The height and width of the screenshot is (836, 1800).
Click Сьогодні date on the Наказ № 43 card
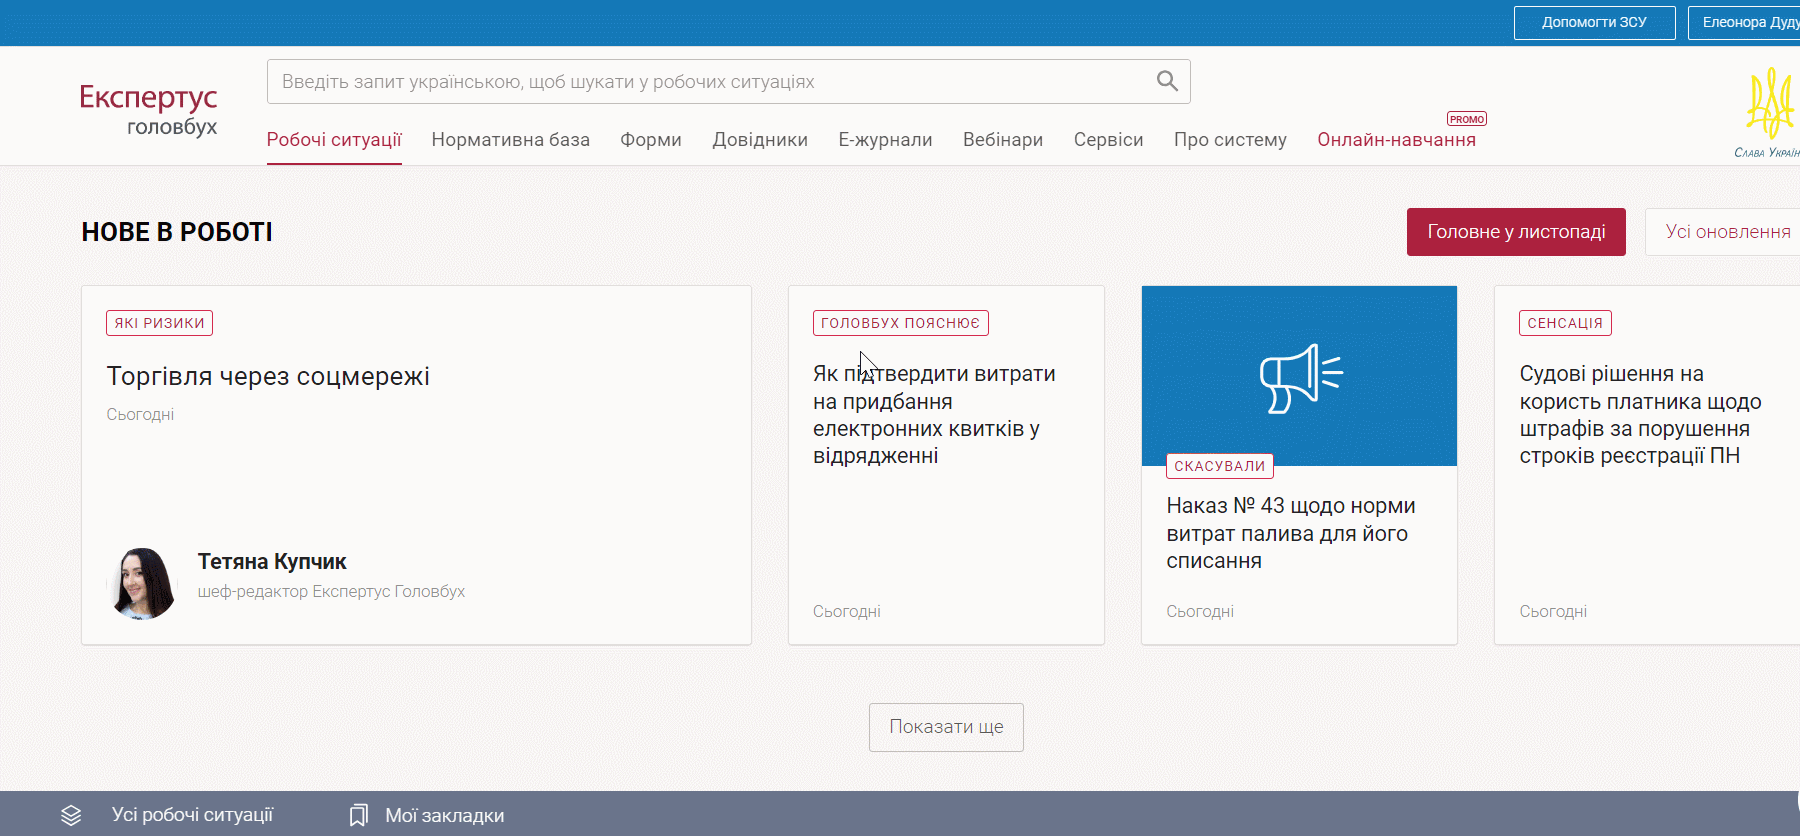pos(1200,611)
